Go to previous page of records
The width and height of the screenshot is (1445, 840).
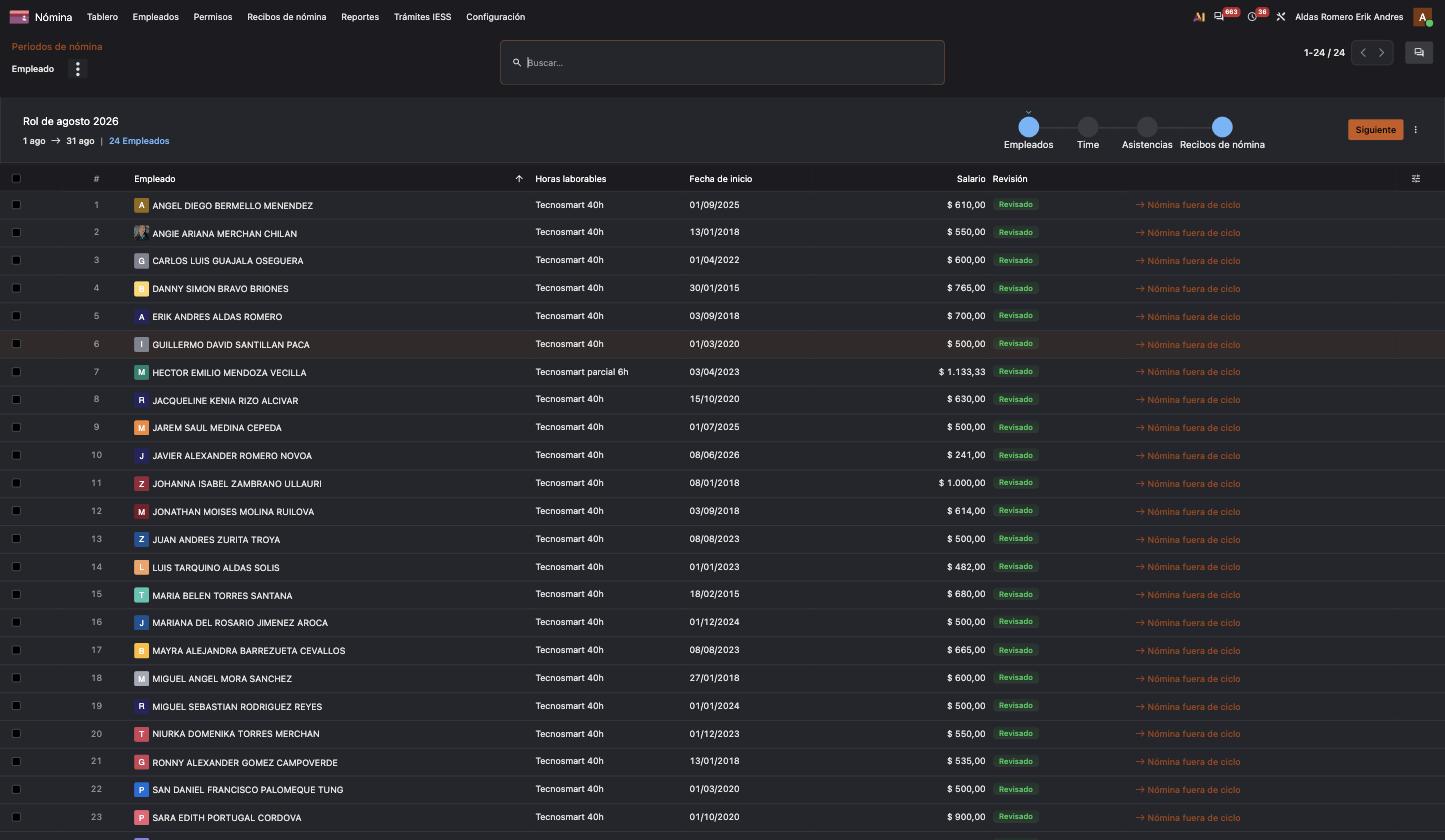point(1362,53)
